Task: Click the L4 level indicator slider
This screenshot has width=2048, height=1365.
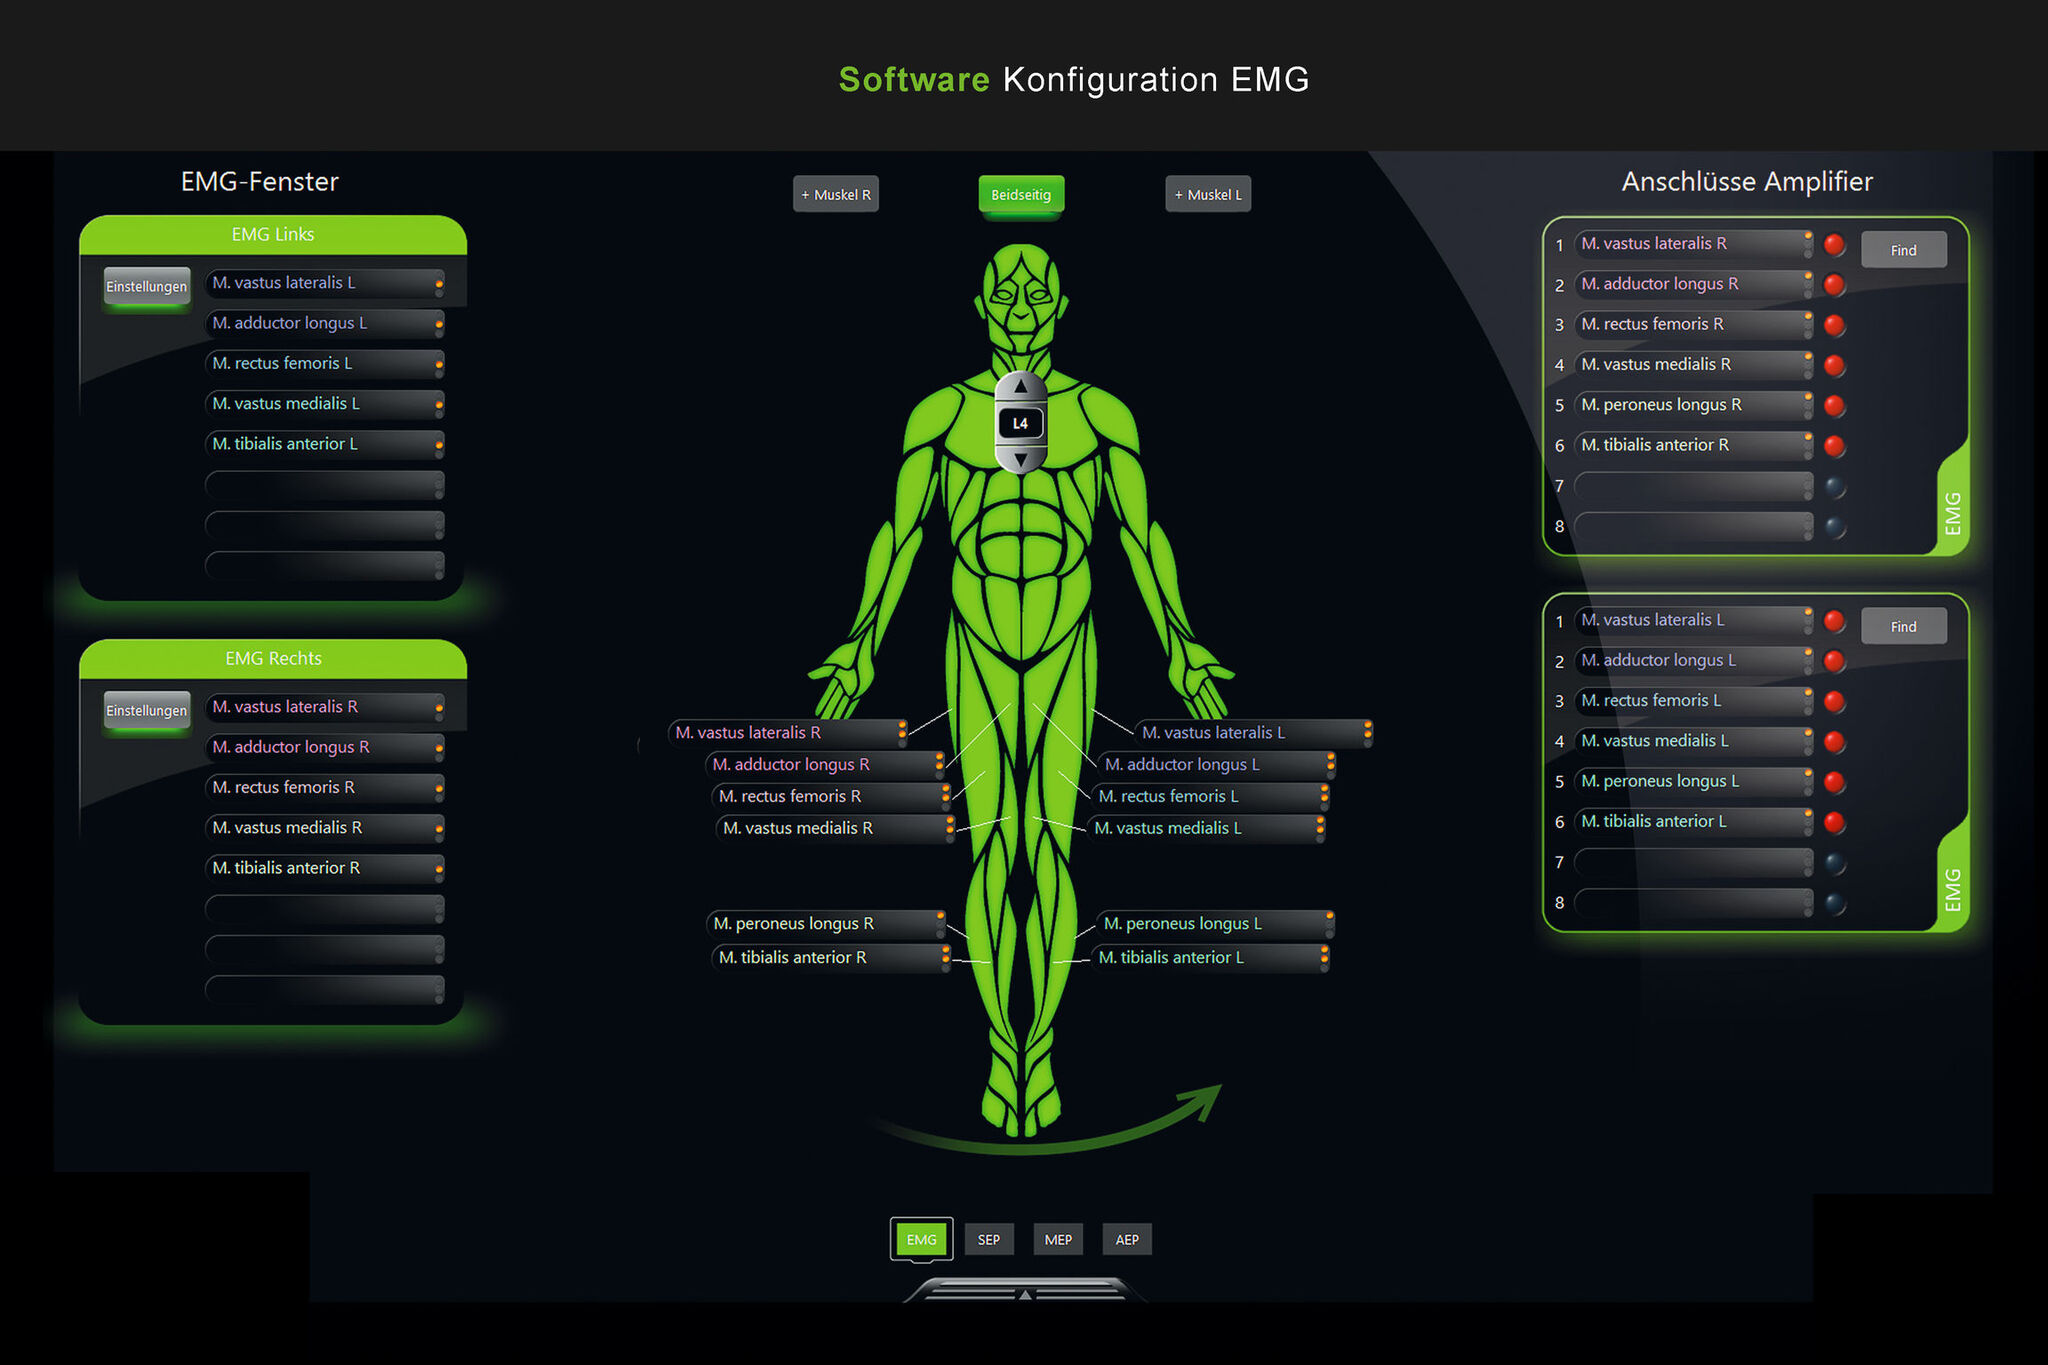Action: pos(1020,423)
